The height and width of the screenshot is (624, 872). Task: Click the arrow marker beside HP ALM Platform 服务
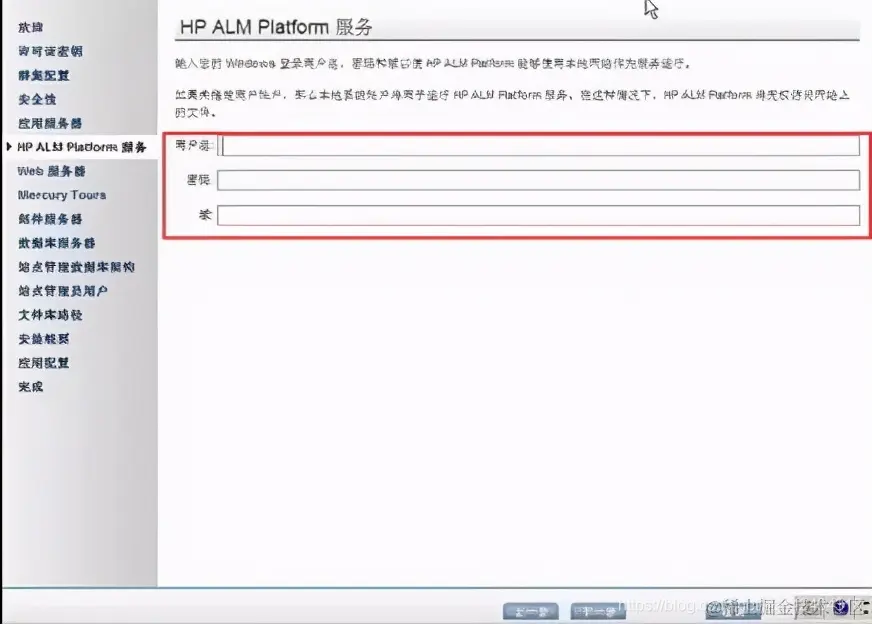[x=9, y=147]
